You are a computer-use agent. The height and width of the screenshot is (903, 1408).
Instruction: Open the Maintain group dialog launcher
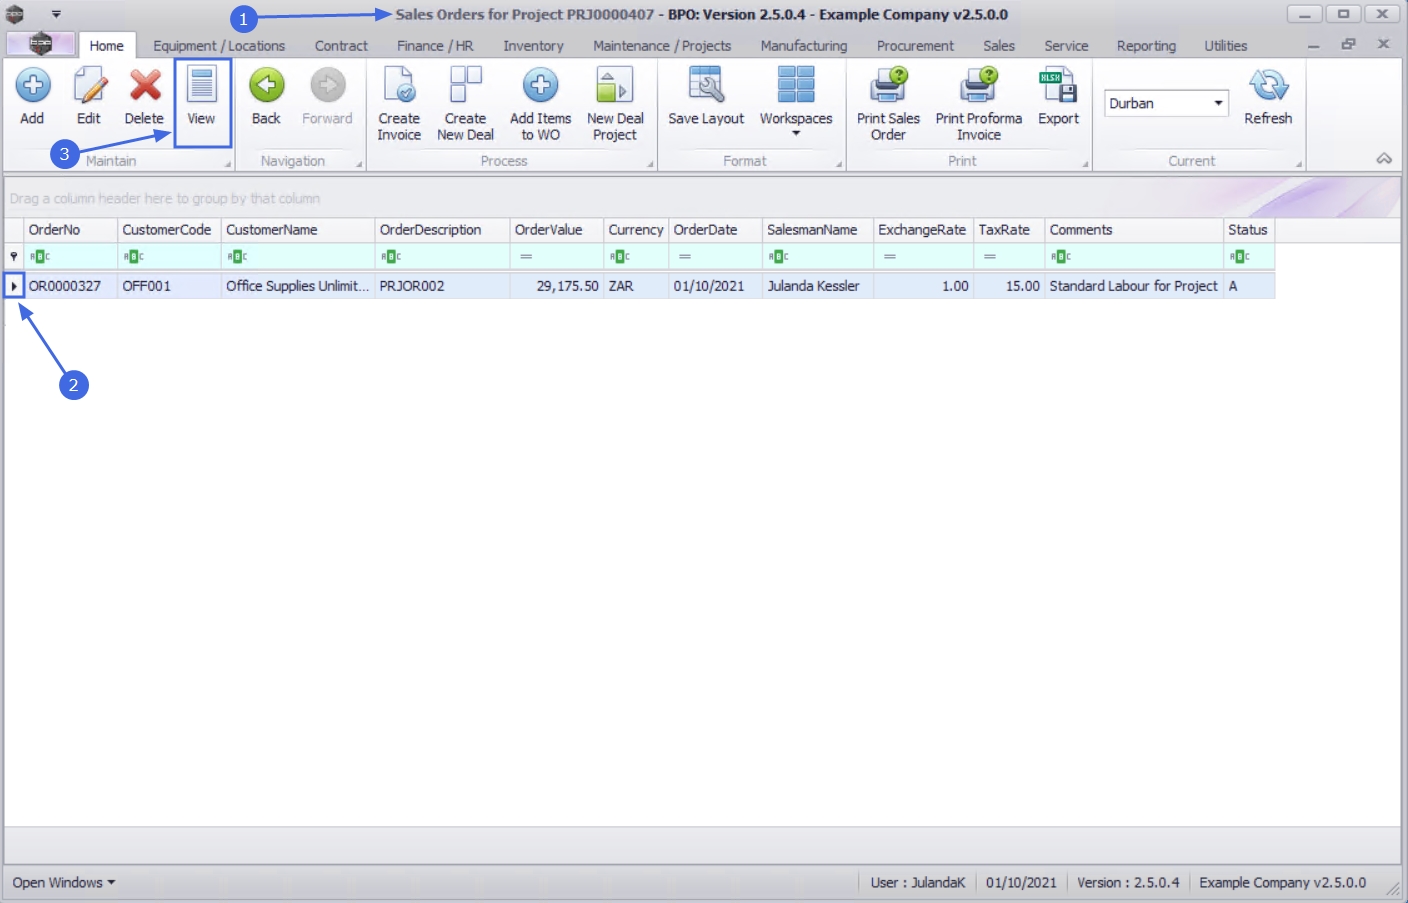(227, 164)
